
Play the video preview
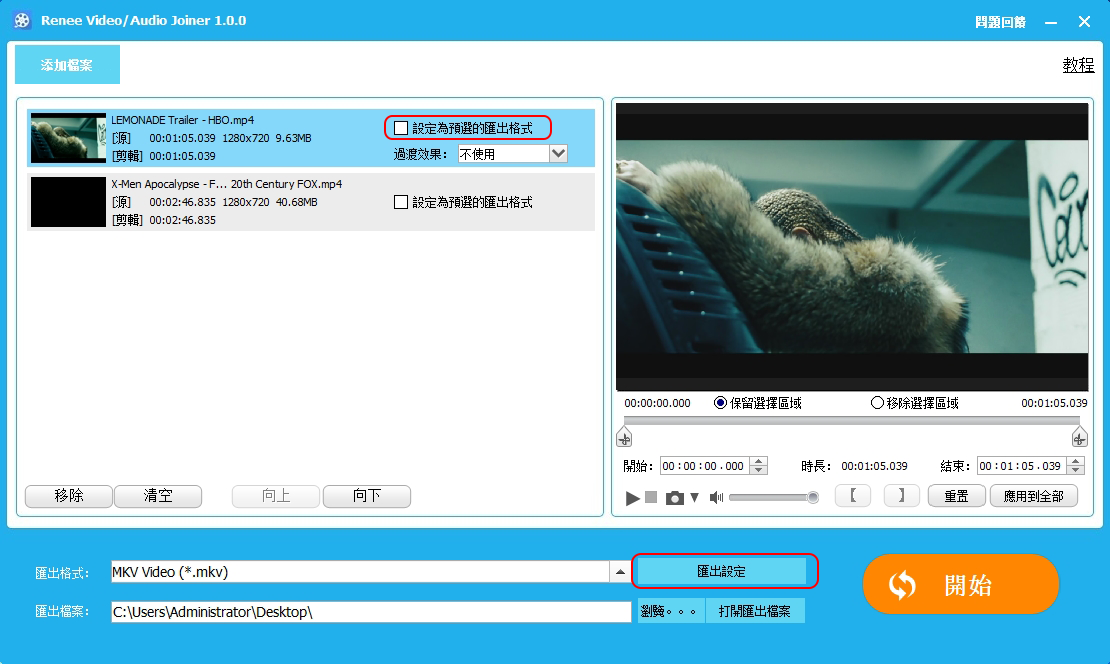click(x=632, y=498)
